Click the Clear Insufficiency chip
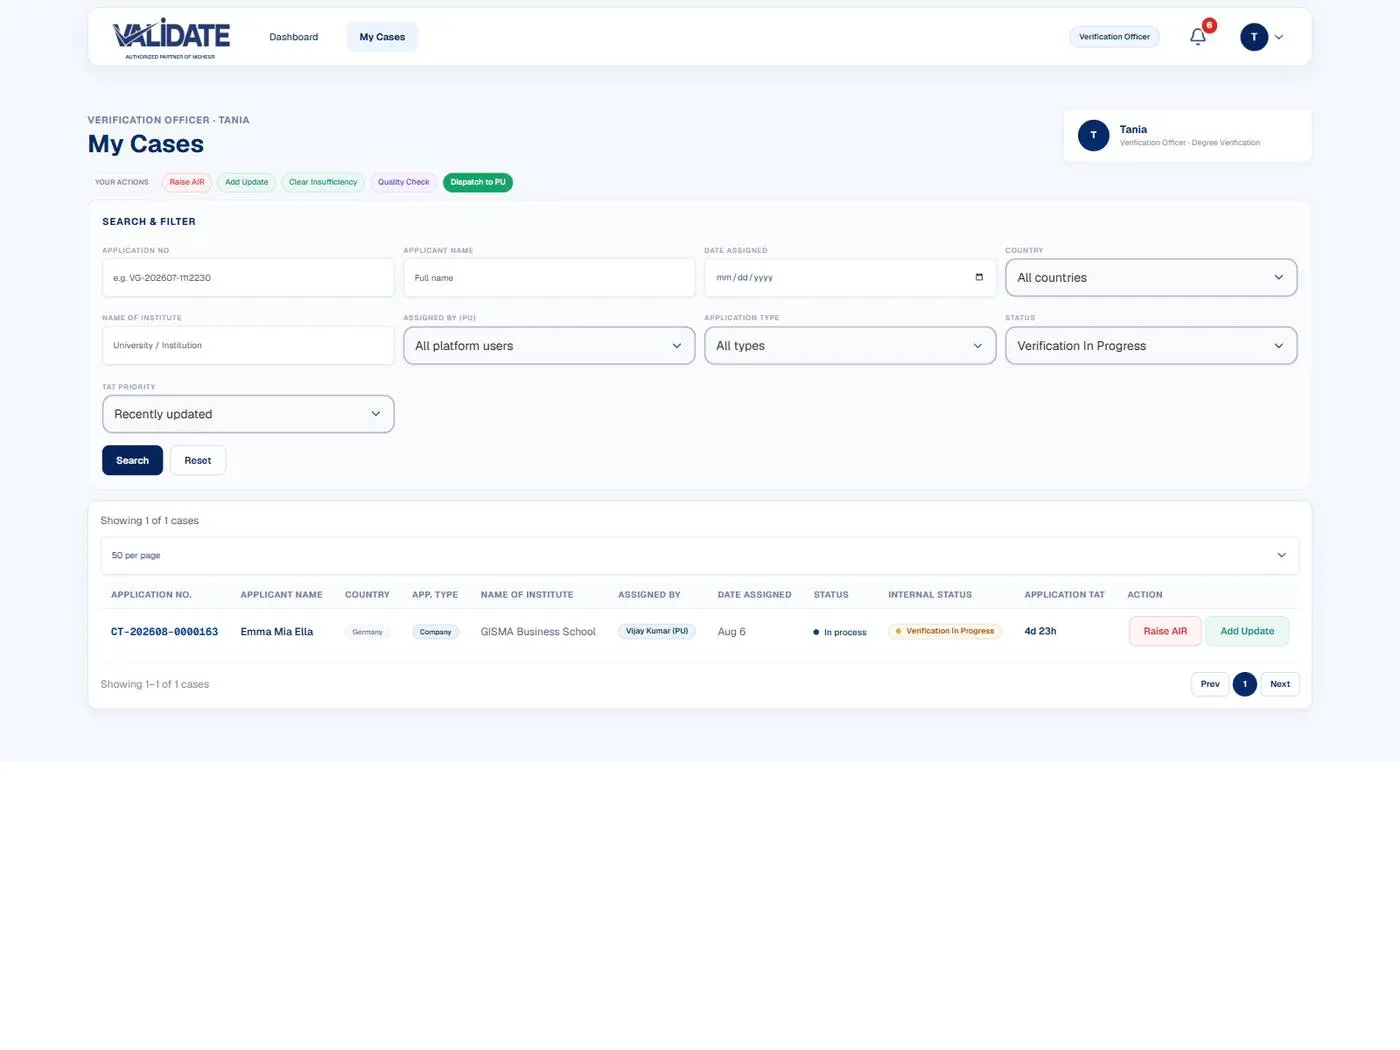1400x1050 pixels. (x=323, y=182)
